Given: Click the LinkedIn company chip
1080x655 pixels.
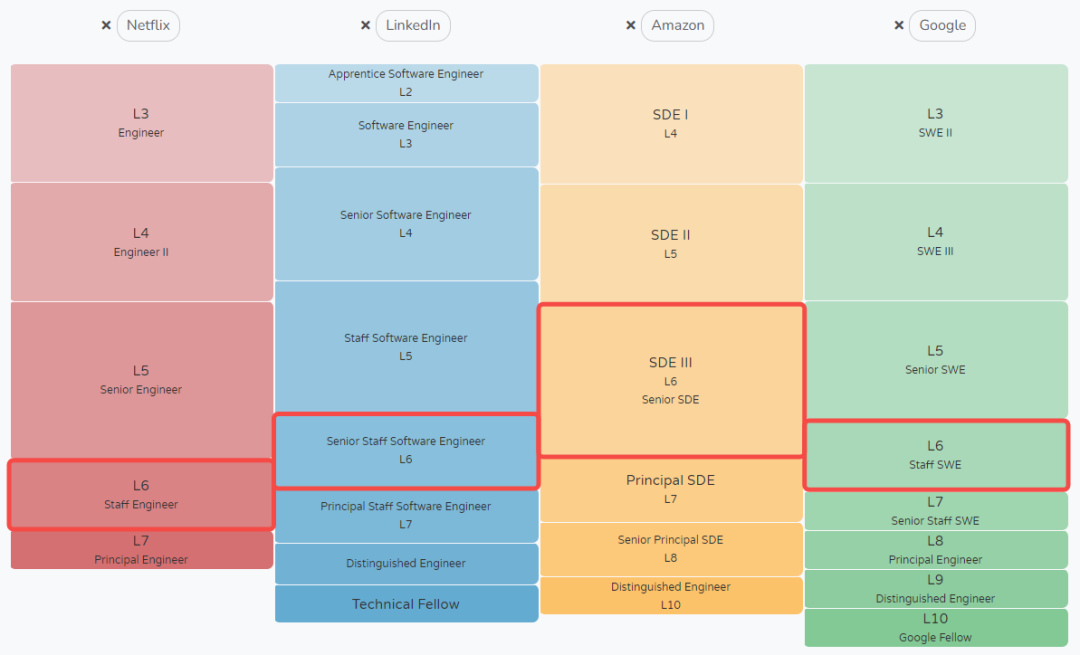Looking at the screenshot, I should (413, 25).
